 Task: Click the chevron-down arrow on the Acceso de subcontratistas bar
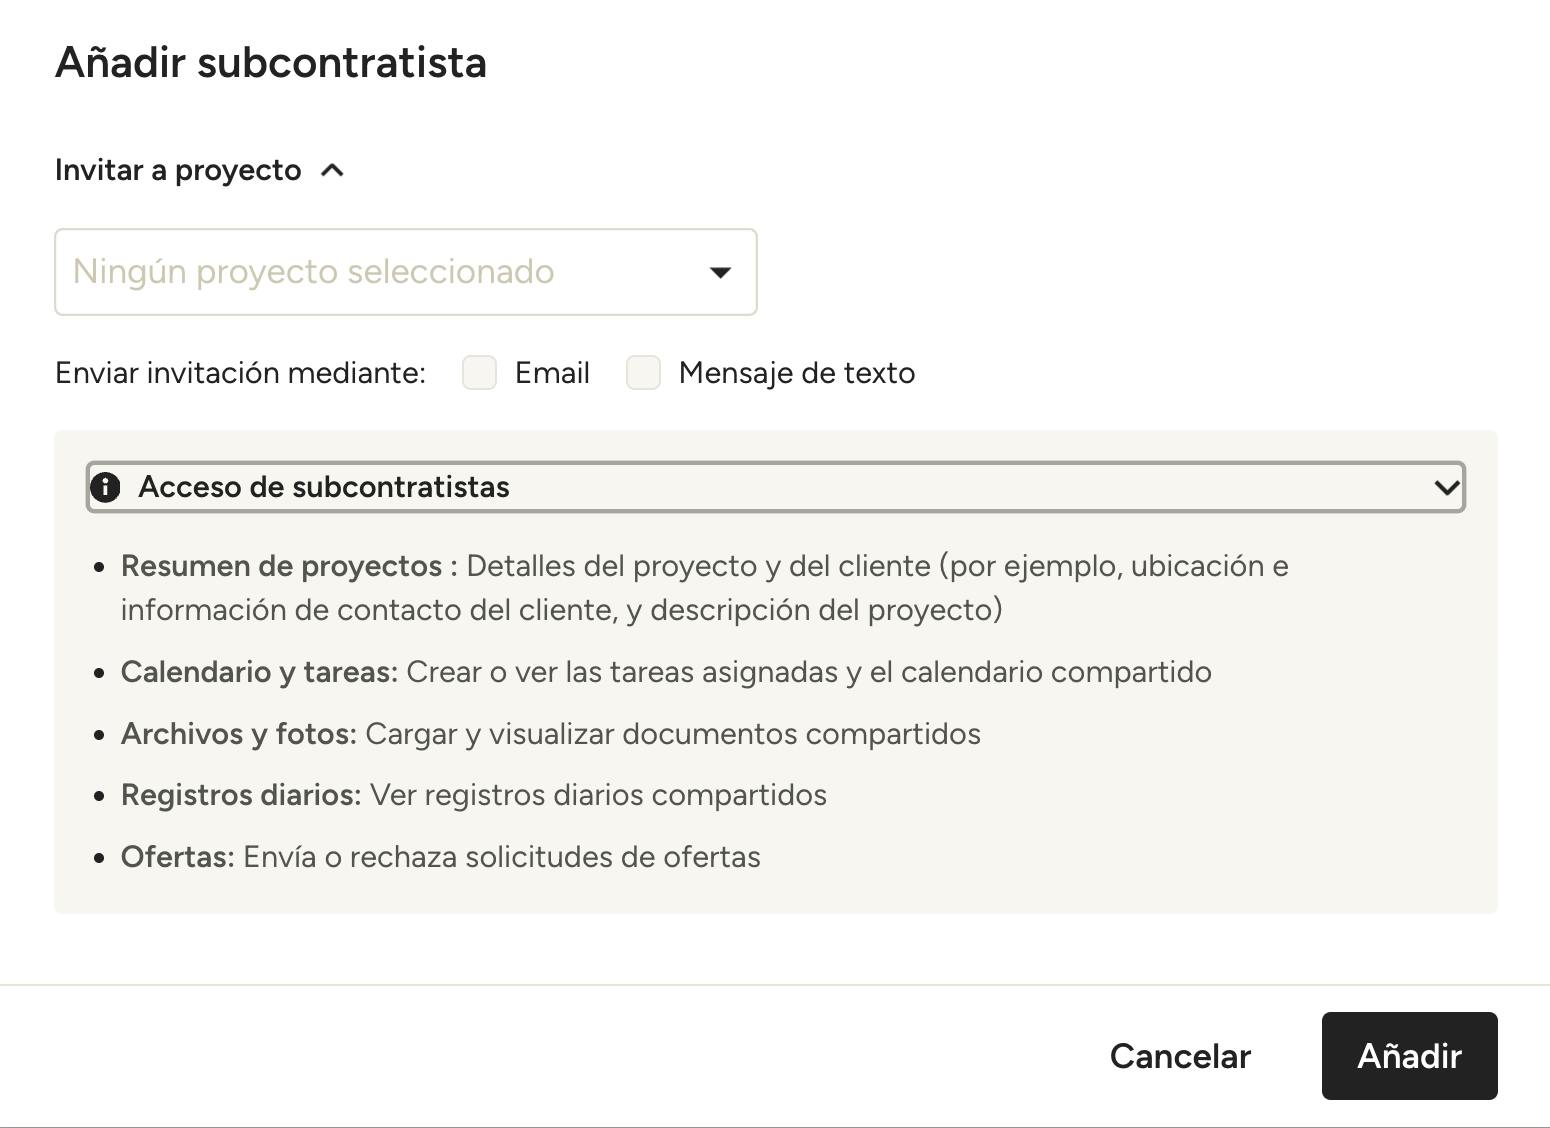click(1445, 487)
